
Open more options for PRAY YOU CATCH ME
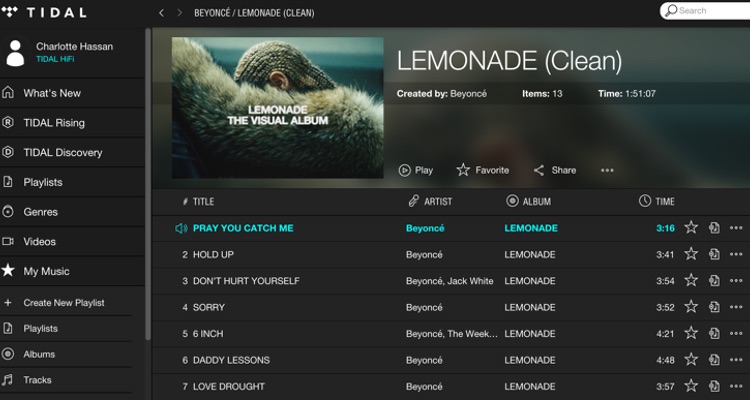pos(736,228)
